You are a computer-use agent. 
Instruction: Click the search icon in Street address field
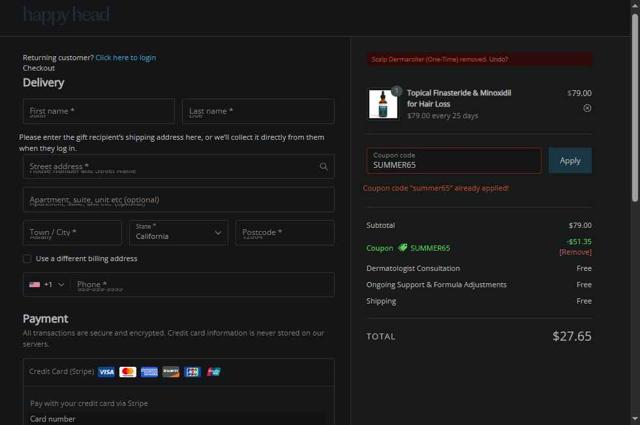(324, 167)
